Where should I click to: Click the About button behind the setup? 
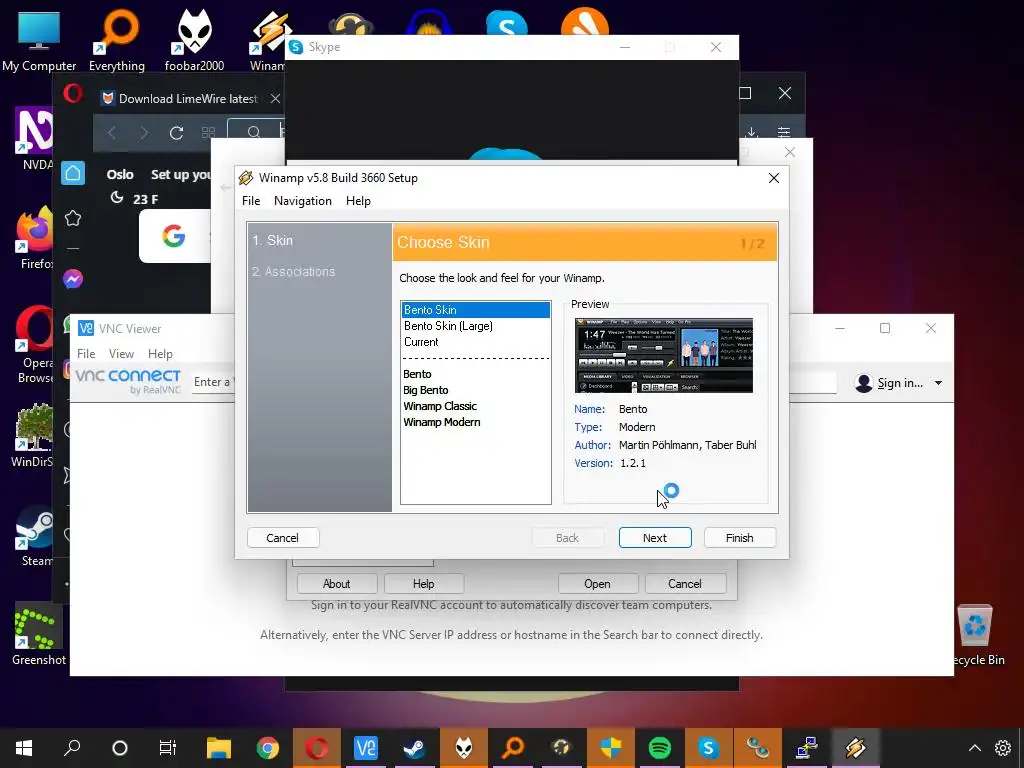(336, 583)
